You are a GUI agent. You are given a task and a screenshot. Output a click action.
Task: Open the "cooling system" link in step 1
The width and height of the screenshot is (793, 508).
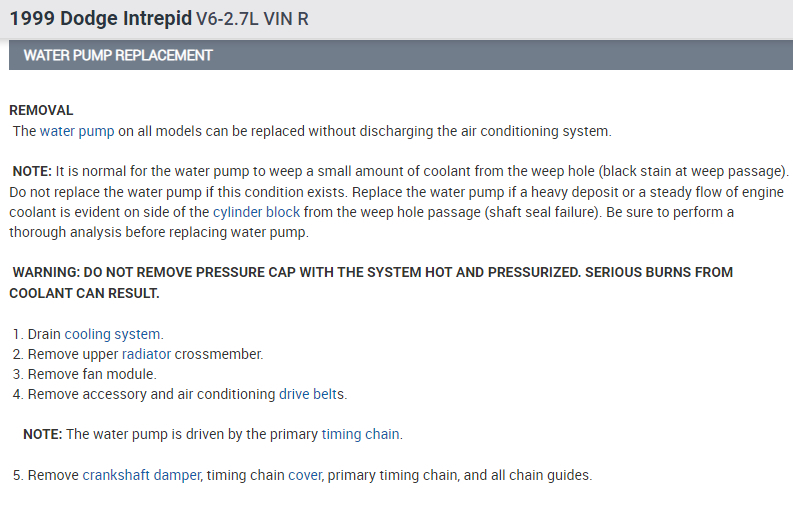click(112, 334)
